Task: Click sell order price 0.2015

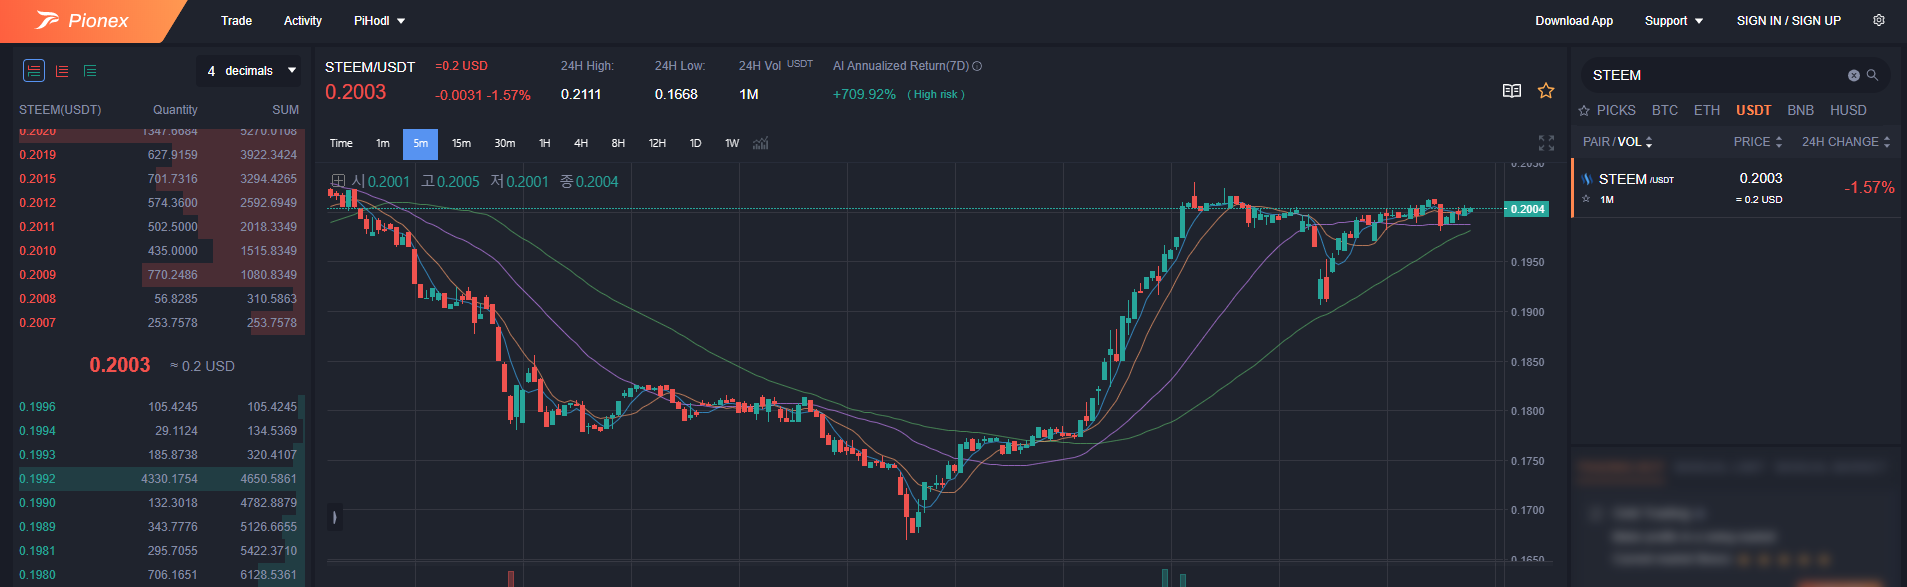Action: tap(38, 179)
